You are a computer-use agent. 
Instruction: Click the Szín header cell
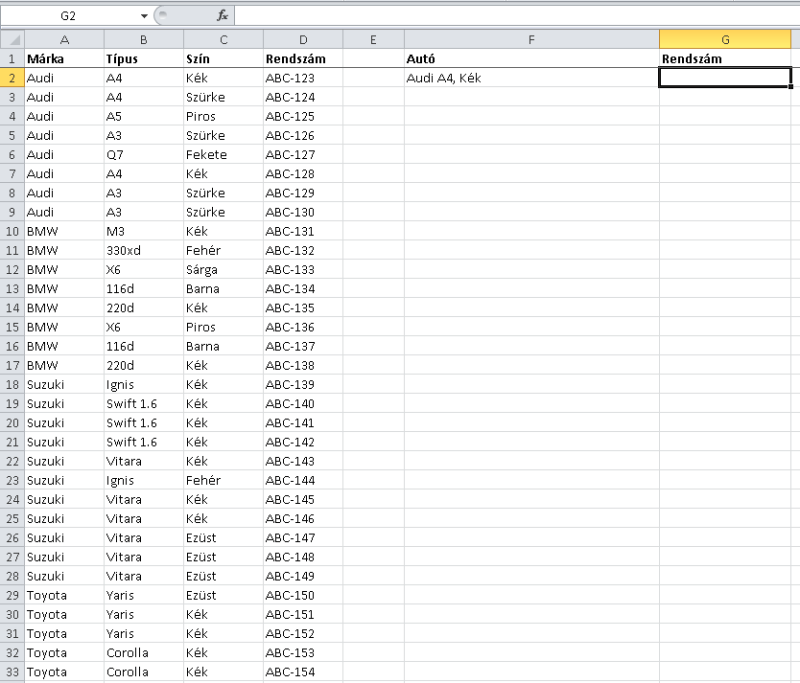pos(223,59)
